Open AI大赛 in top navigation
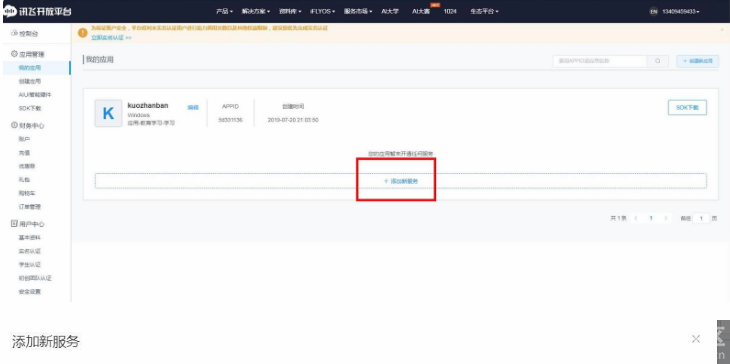The width and height of the screenshot is (730, 364). tap(421, 11)
